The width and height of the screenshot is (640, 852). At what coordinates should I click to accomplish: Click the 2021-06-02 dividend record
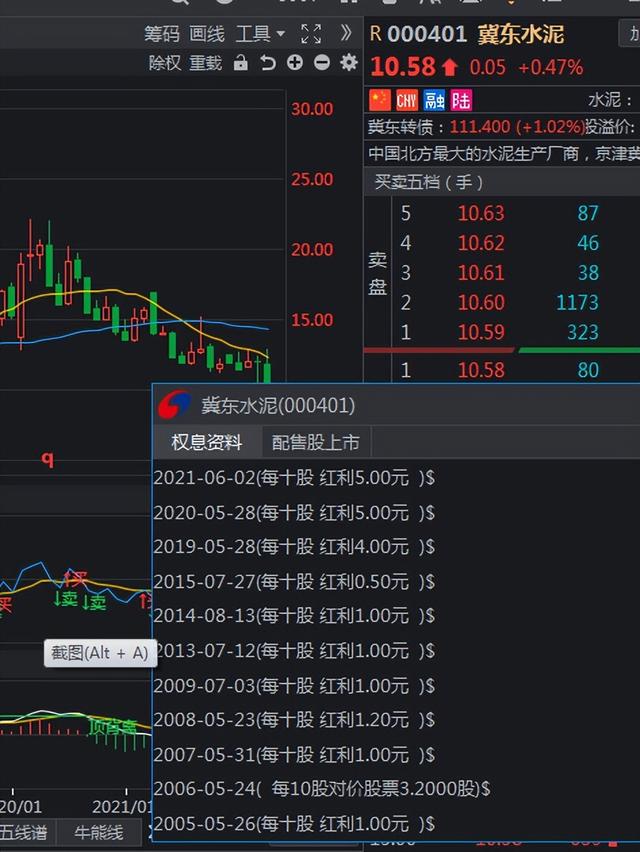[294, 478]
